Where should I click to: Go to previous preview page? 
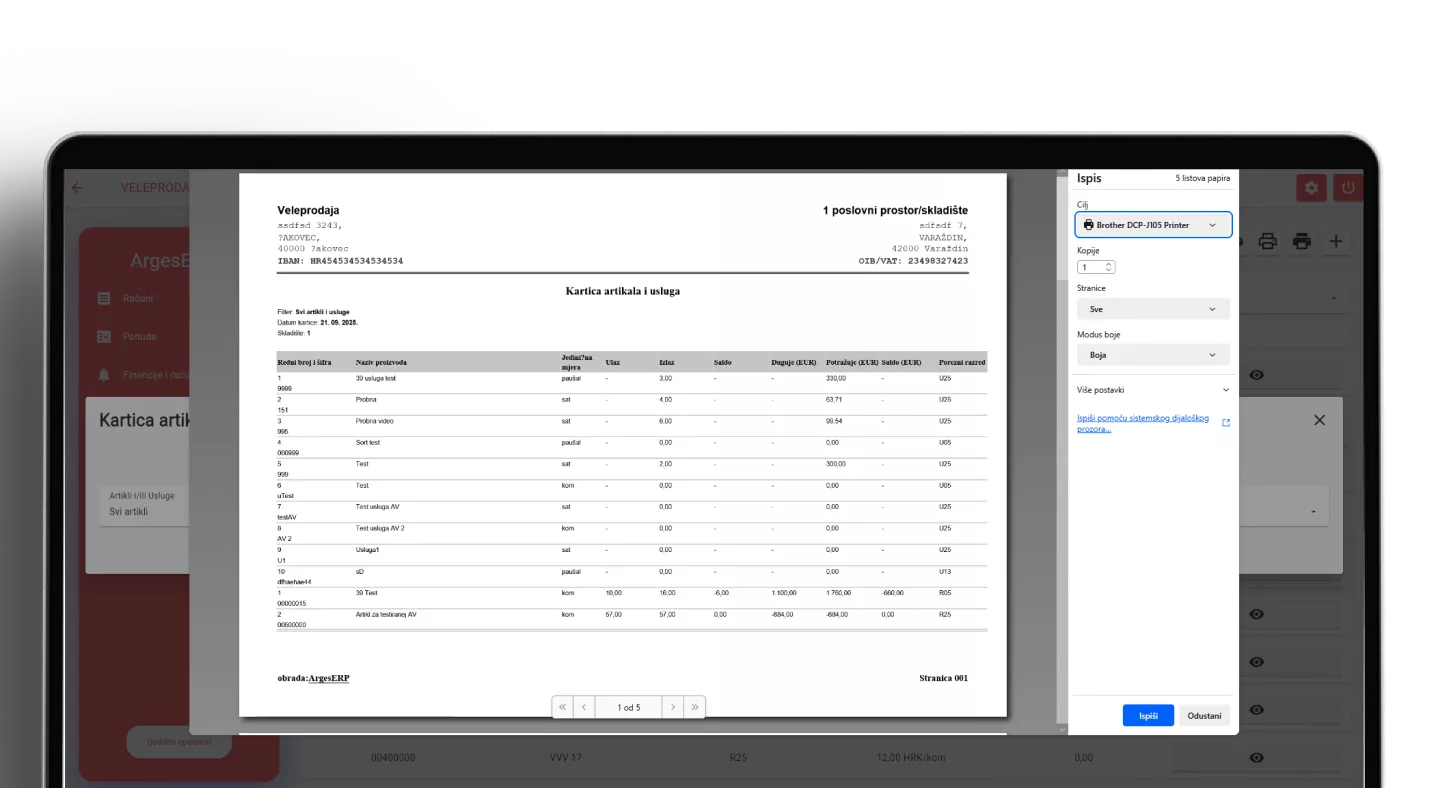point(584,707)
